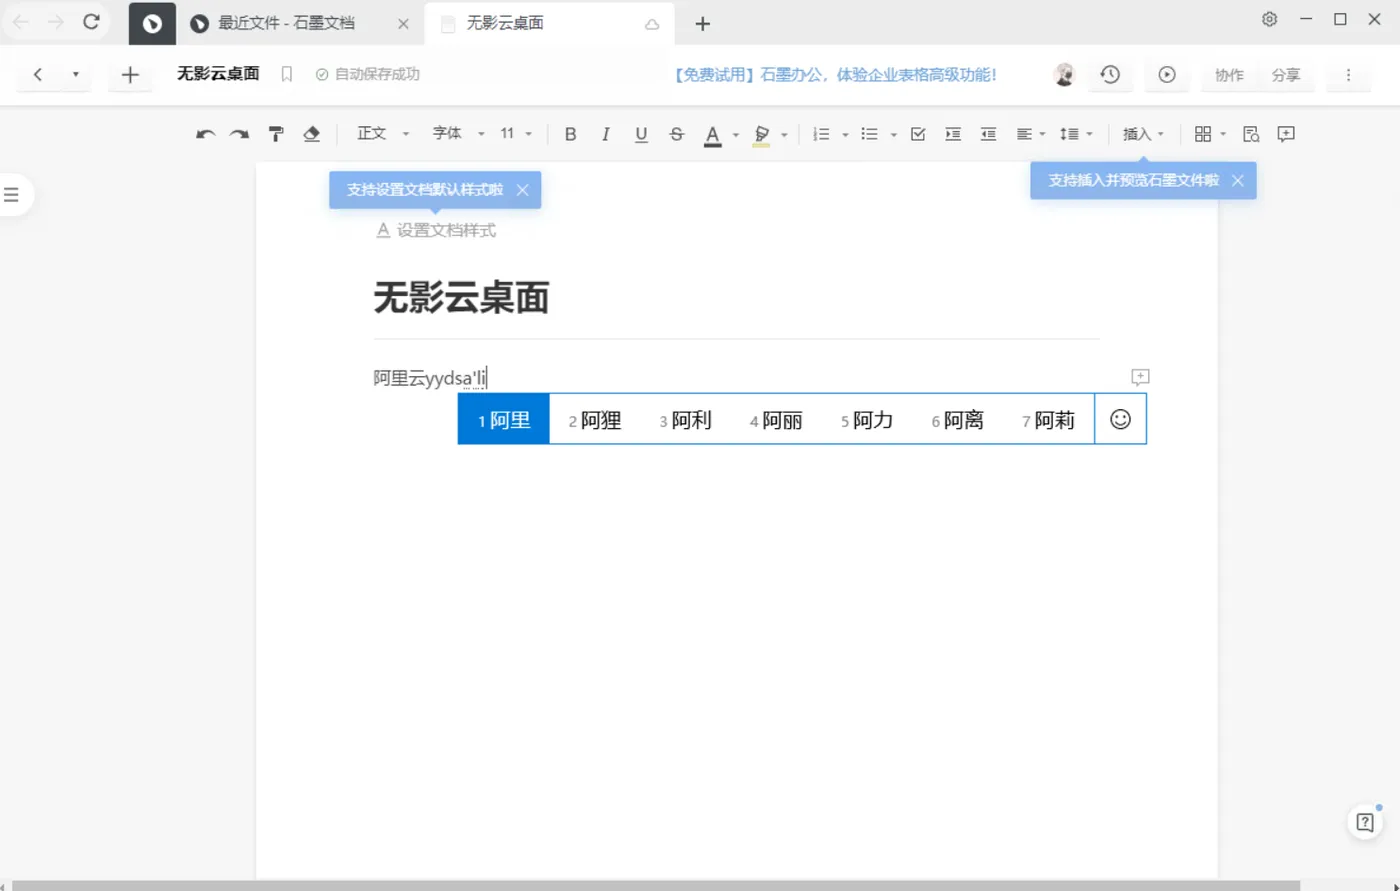
Task: Close the 最近文件 - 石墨文档 tab
Action: pos(403,23)
